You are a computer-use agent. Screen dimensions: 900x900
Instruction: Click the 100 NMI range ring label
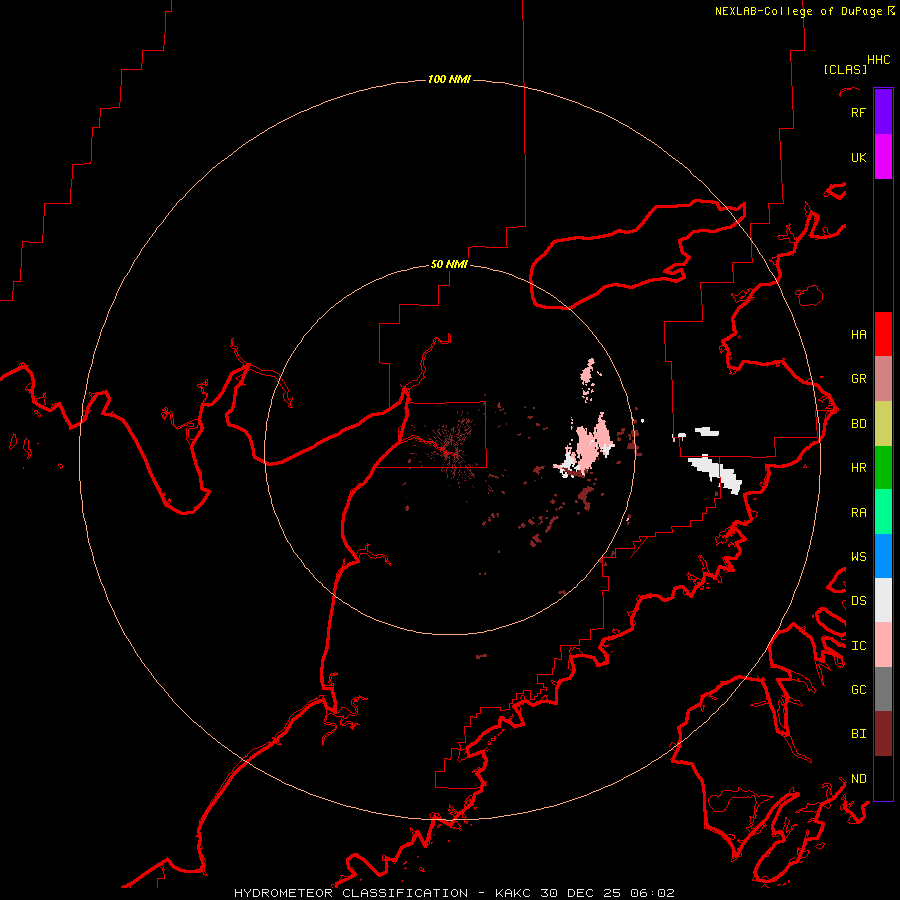[449, 79]
